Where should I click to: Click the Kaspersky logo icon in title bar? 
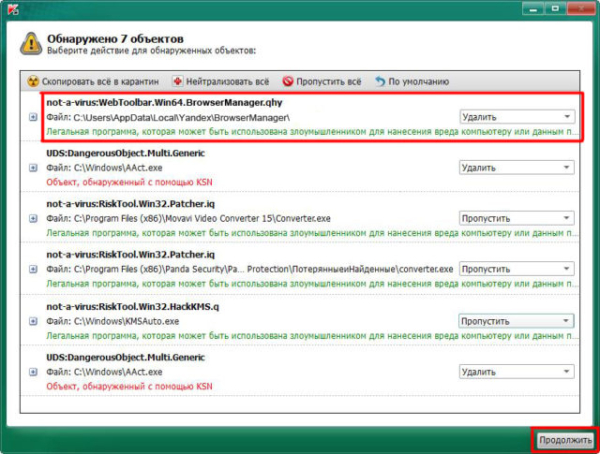pos(13,8)
